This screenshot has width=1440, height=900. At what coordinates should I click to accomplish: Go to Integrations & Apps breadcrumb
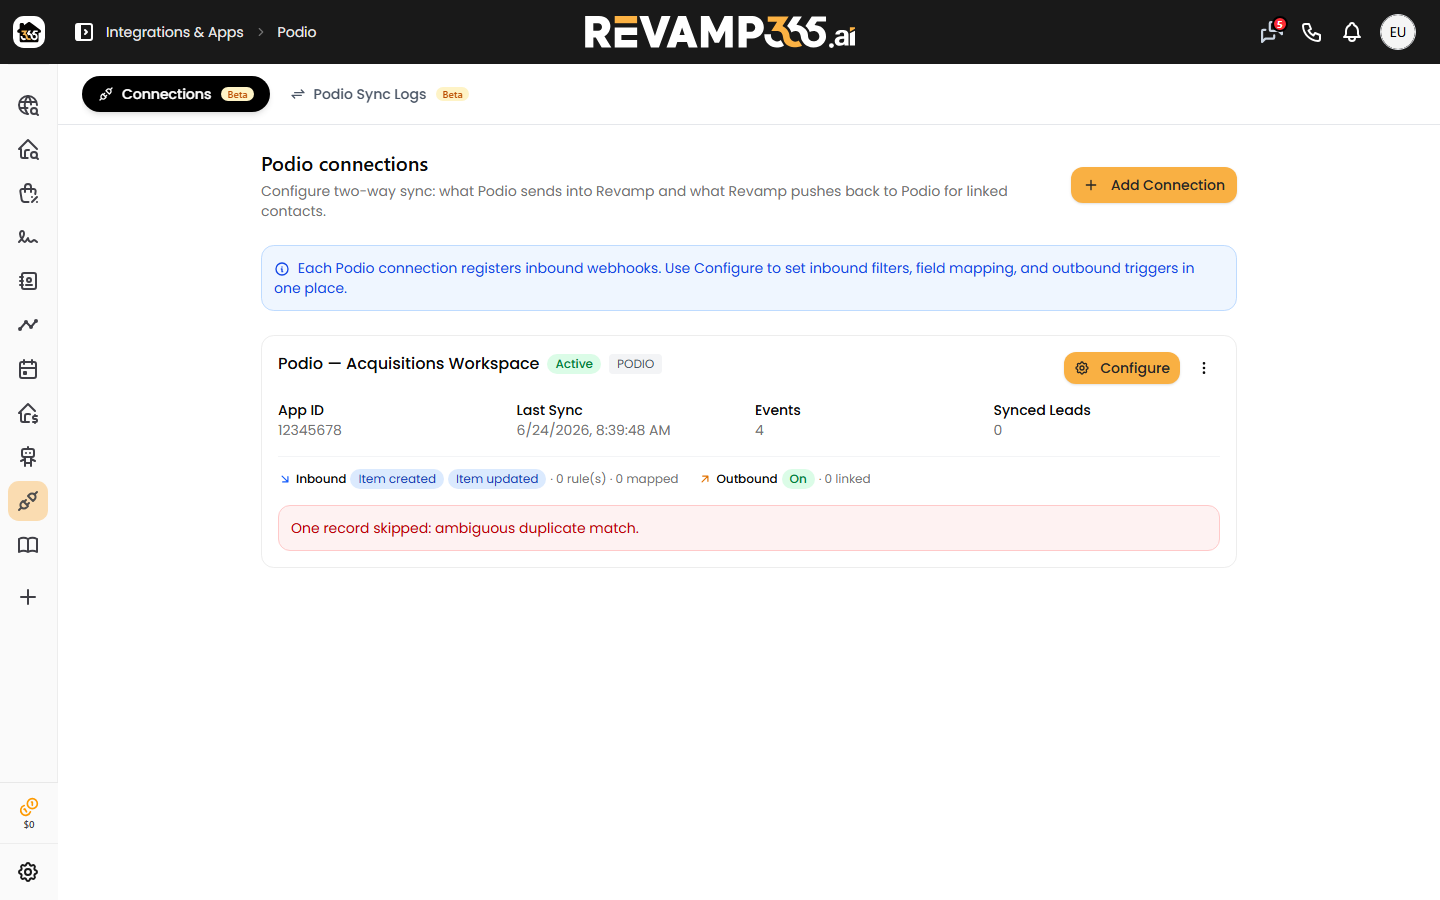(x=175, y=32)
